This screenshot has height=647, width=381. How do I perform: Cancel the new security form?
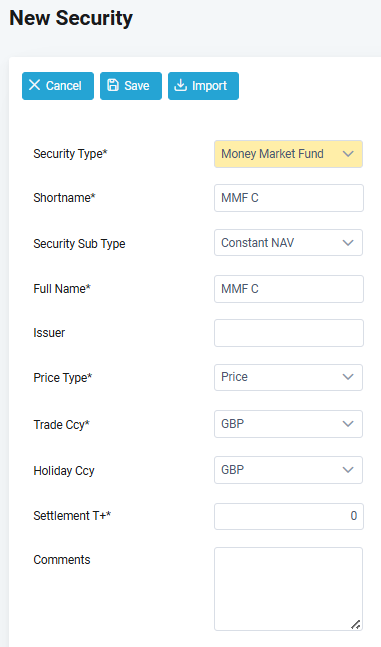click(58, 86)
